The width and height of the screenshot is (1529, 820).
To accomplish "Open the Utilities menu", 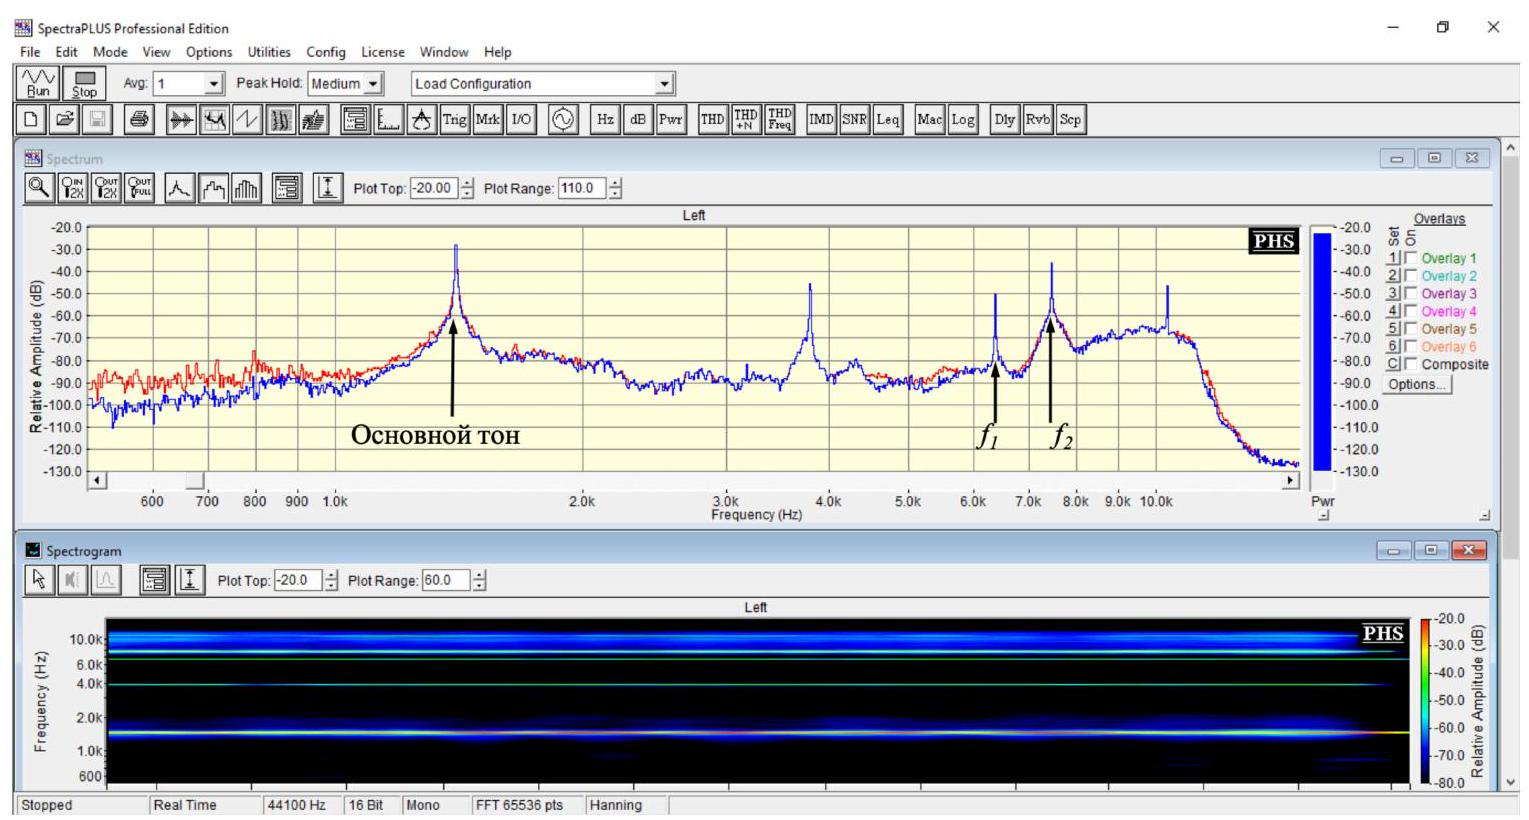I will pyautogui.click(x=269, y=52).
